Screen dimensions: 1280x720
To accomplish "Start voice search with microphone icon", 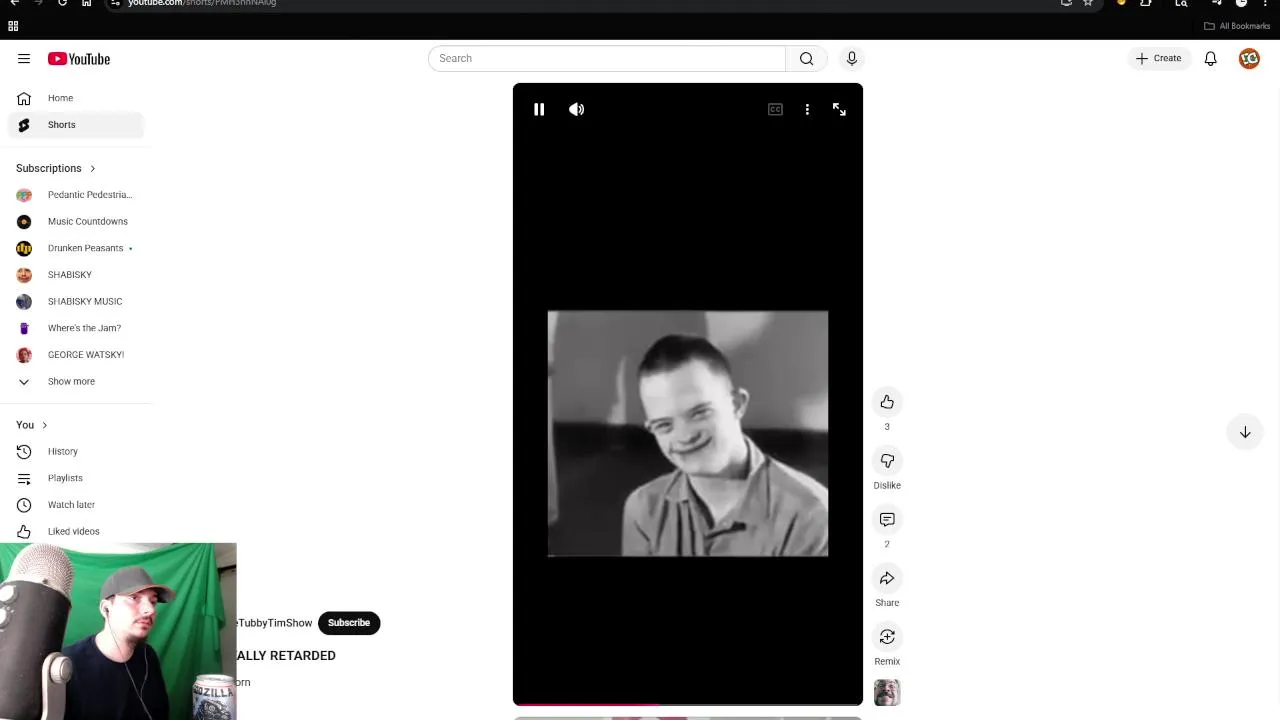I will (852, 58).
